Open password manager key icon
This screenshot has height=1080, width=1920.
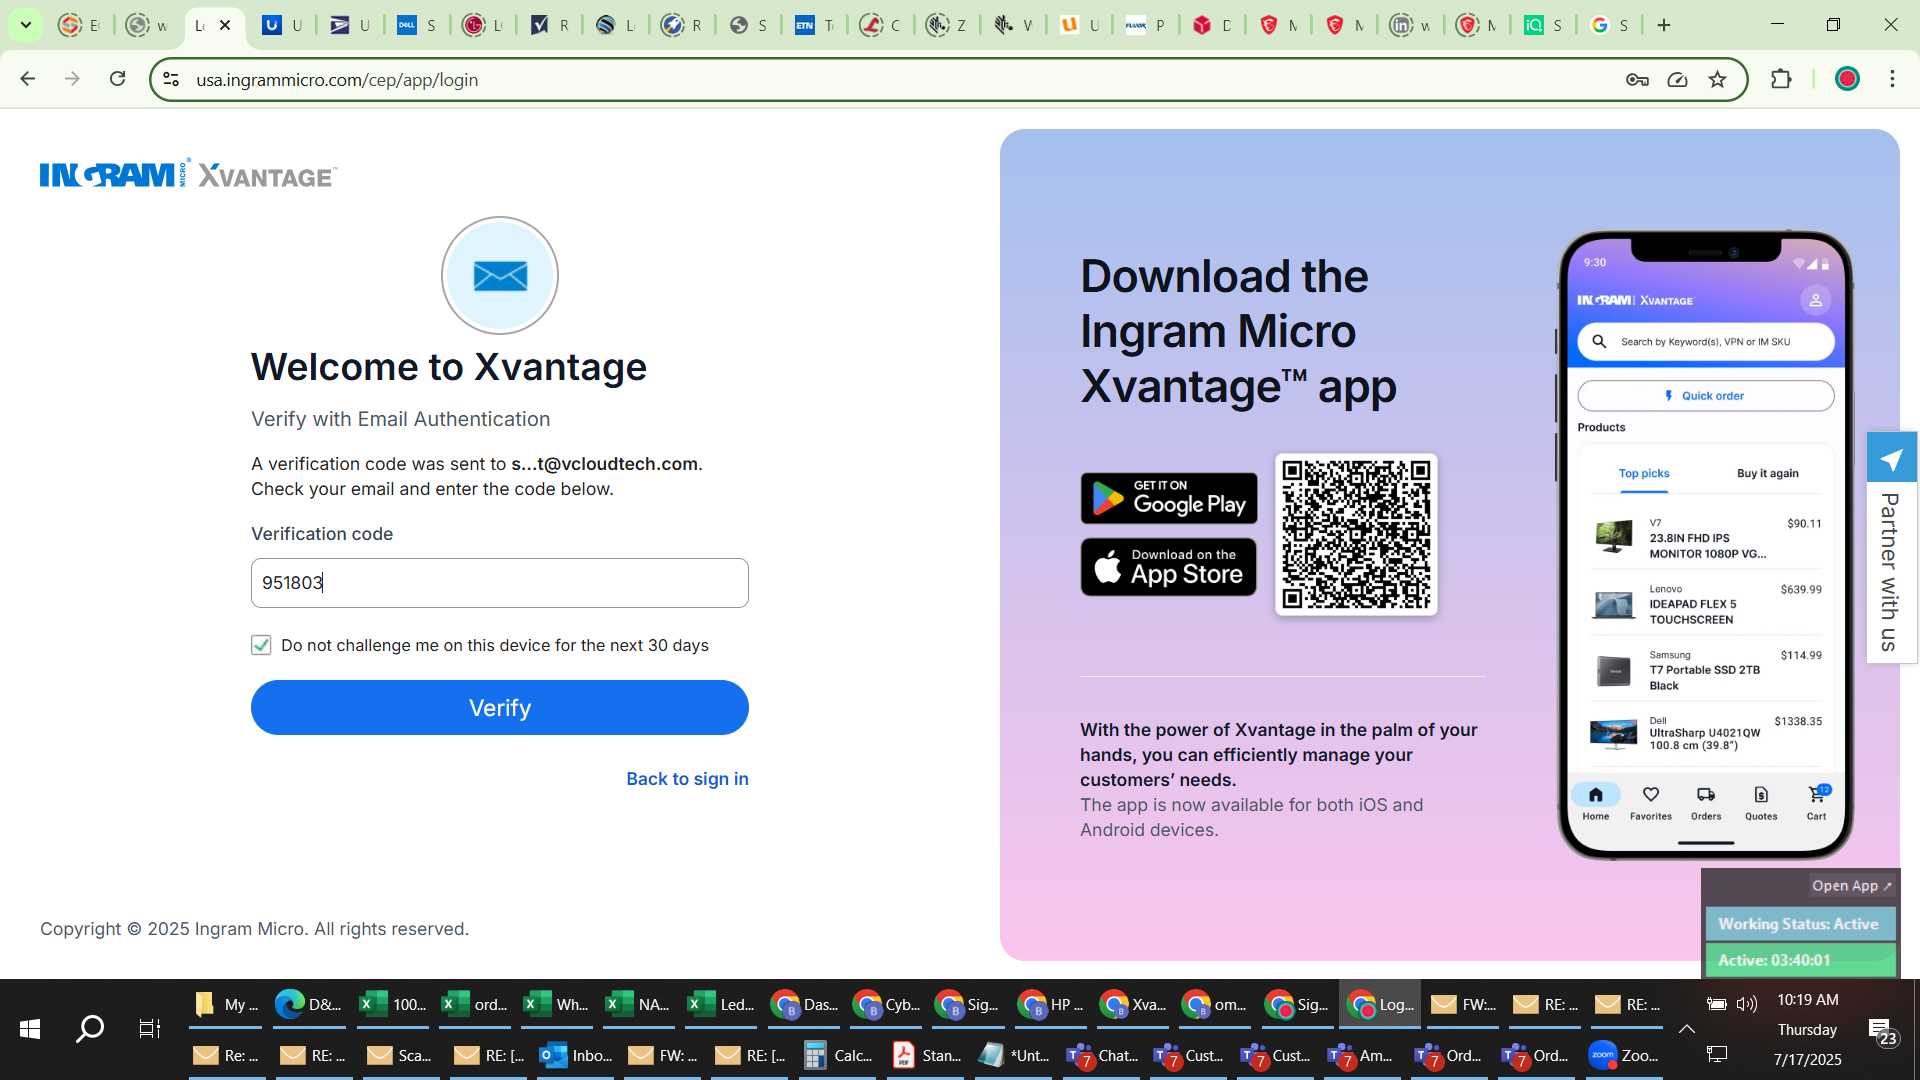(1637, 80)
